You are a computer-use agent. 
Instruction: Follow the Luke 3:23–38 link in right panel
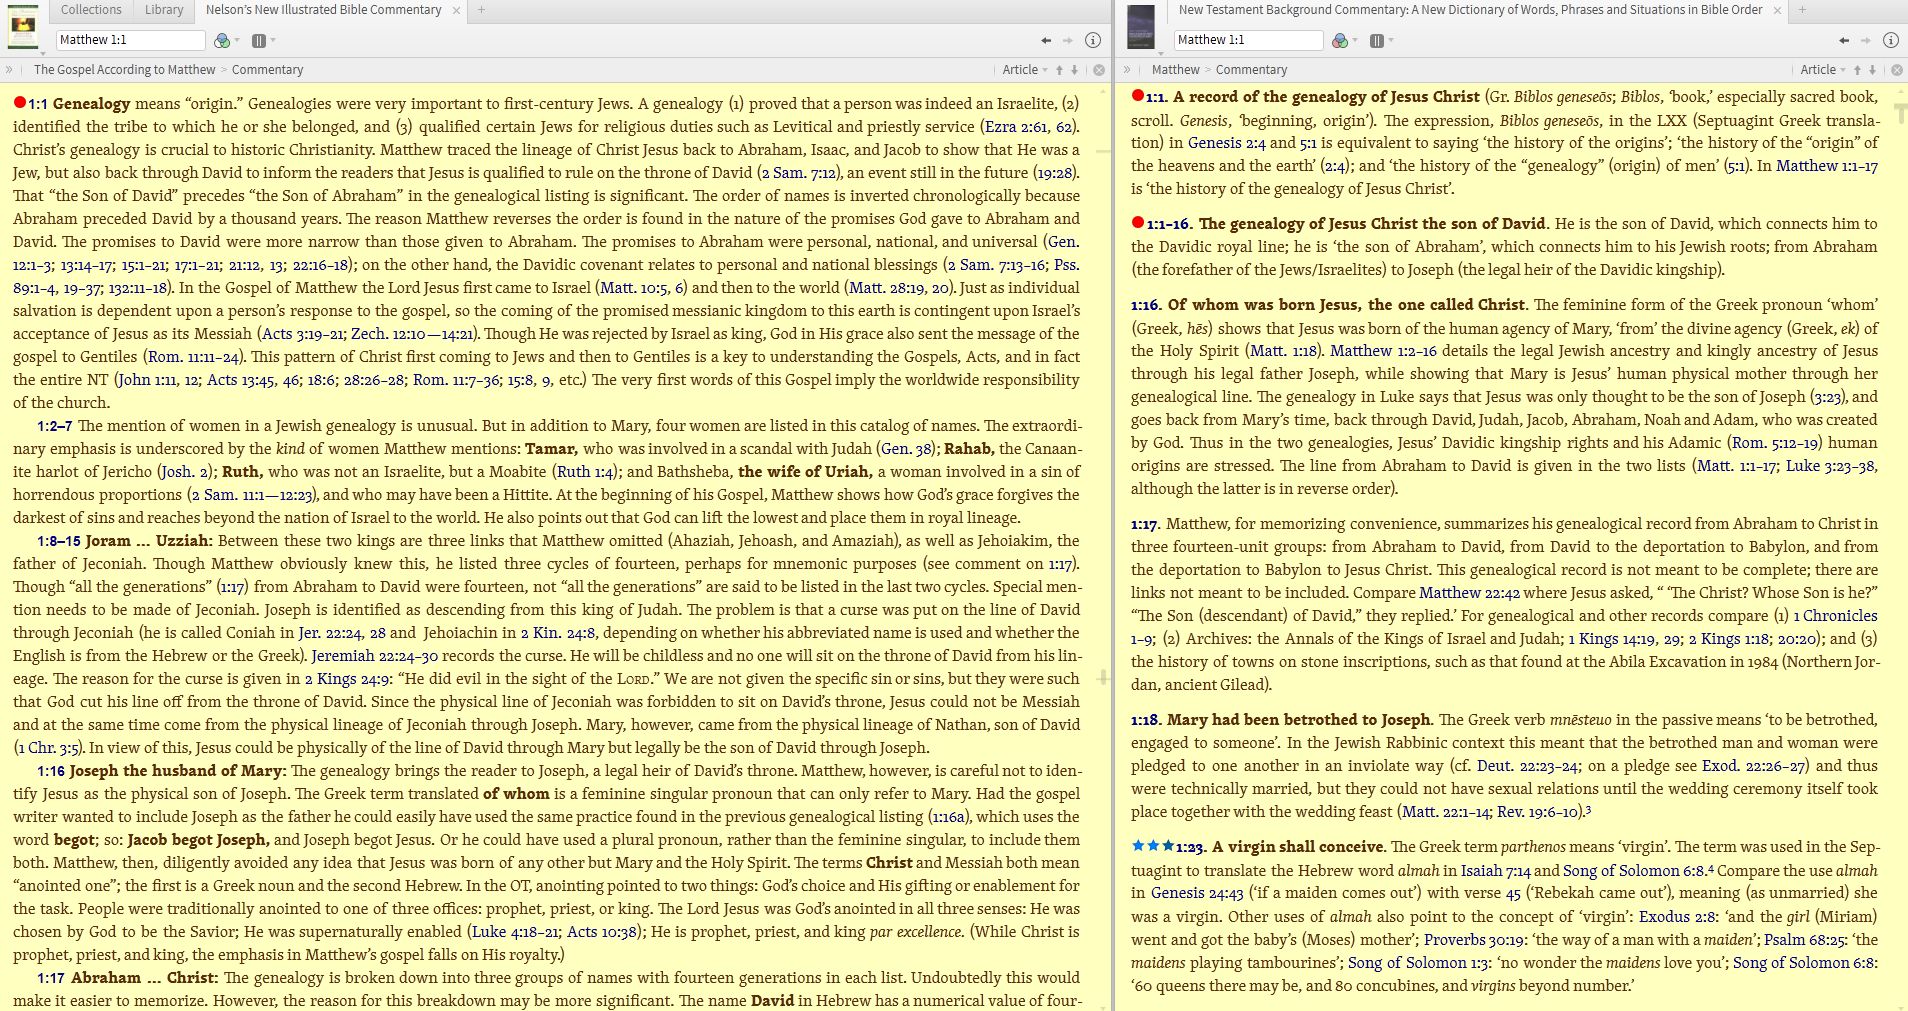tap(1830, 466)
